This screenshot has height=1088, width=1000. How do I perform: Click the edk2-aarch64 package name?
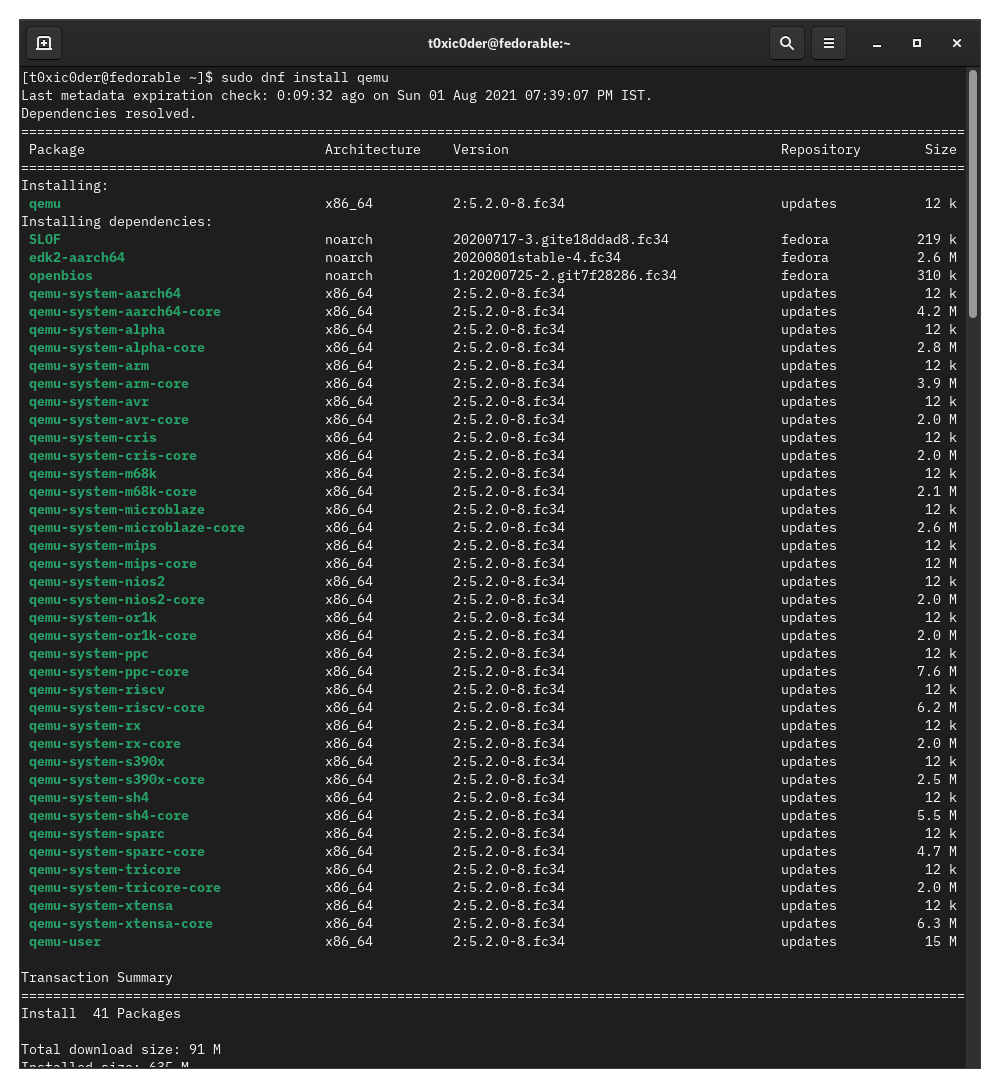click(76, 257)
